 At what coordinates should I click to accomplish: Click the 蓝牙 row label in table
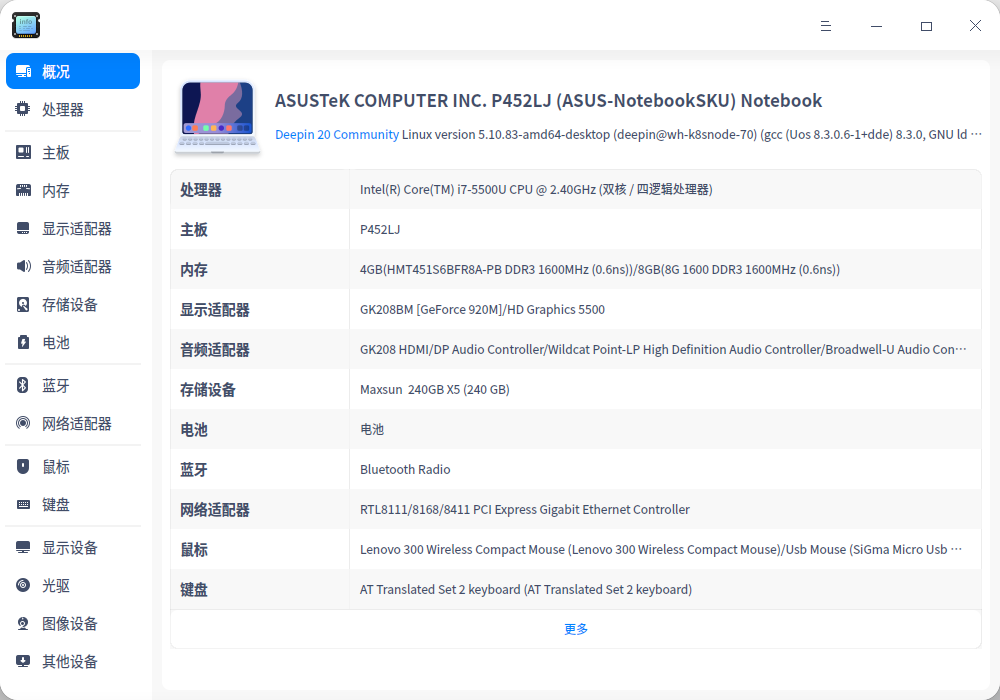(194, 470)
